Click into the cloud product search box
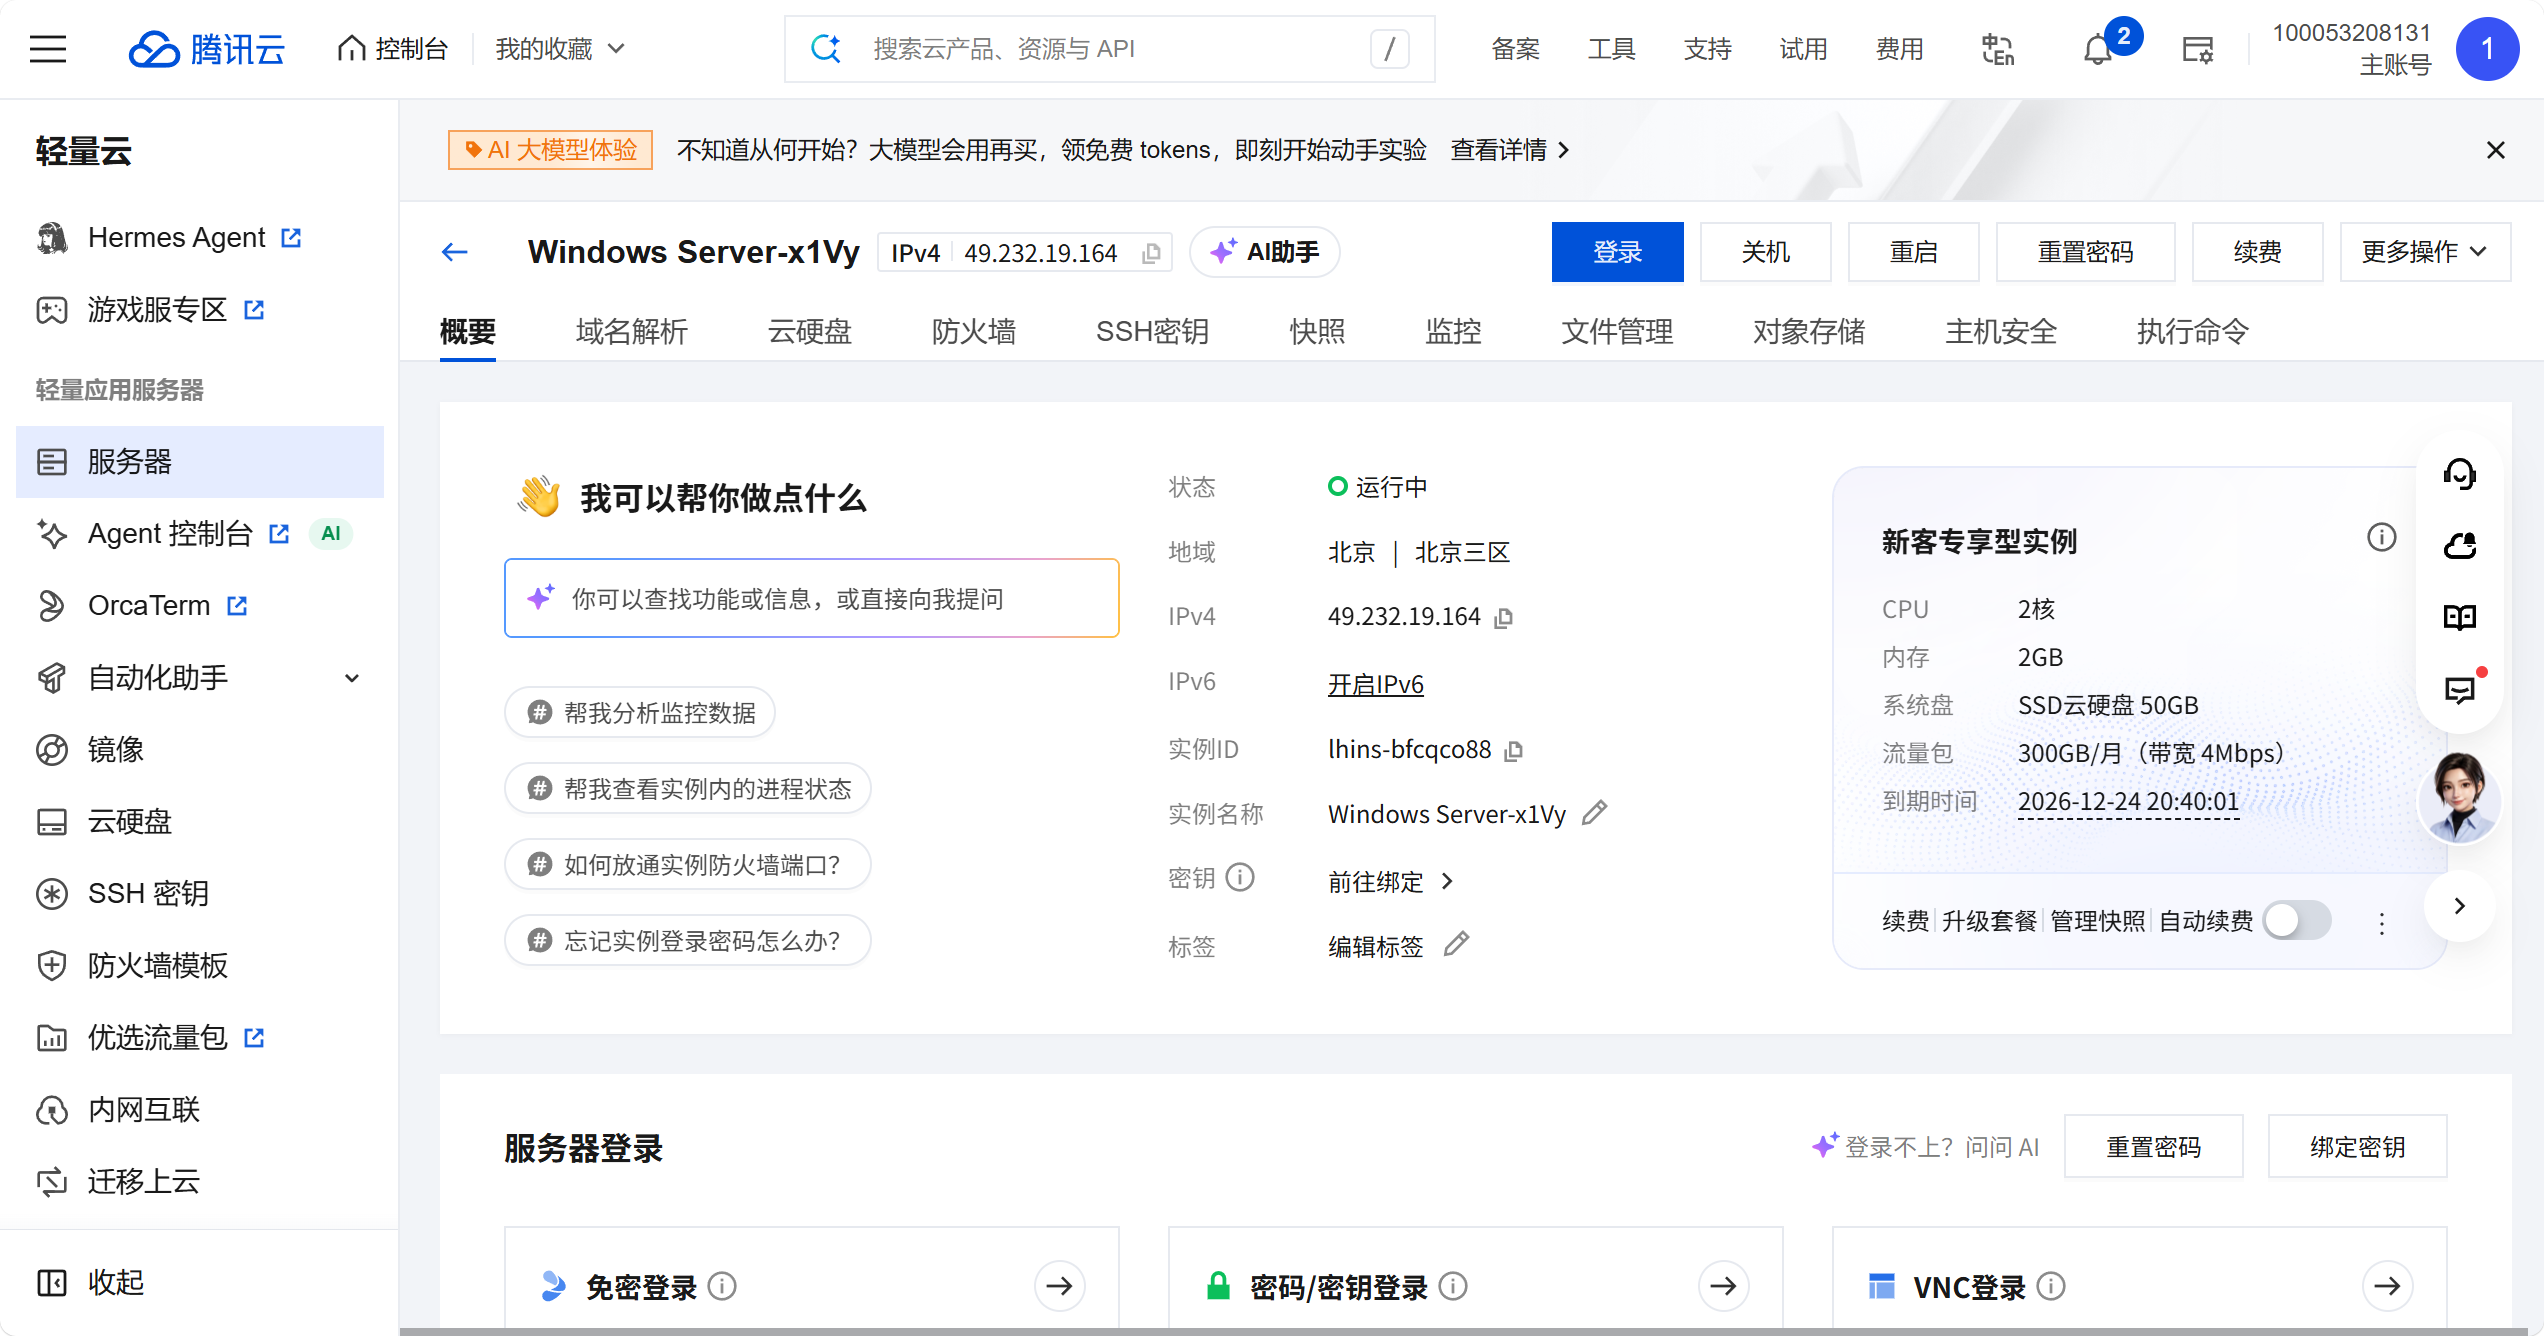This screenshot has width=2544, height=1336. point(1110,49)
